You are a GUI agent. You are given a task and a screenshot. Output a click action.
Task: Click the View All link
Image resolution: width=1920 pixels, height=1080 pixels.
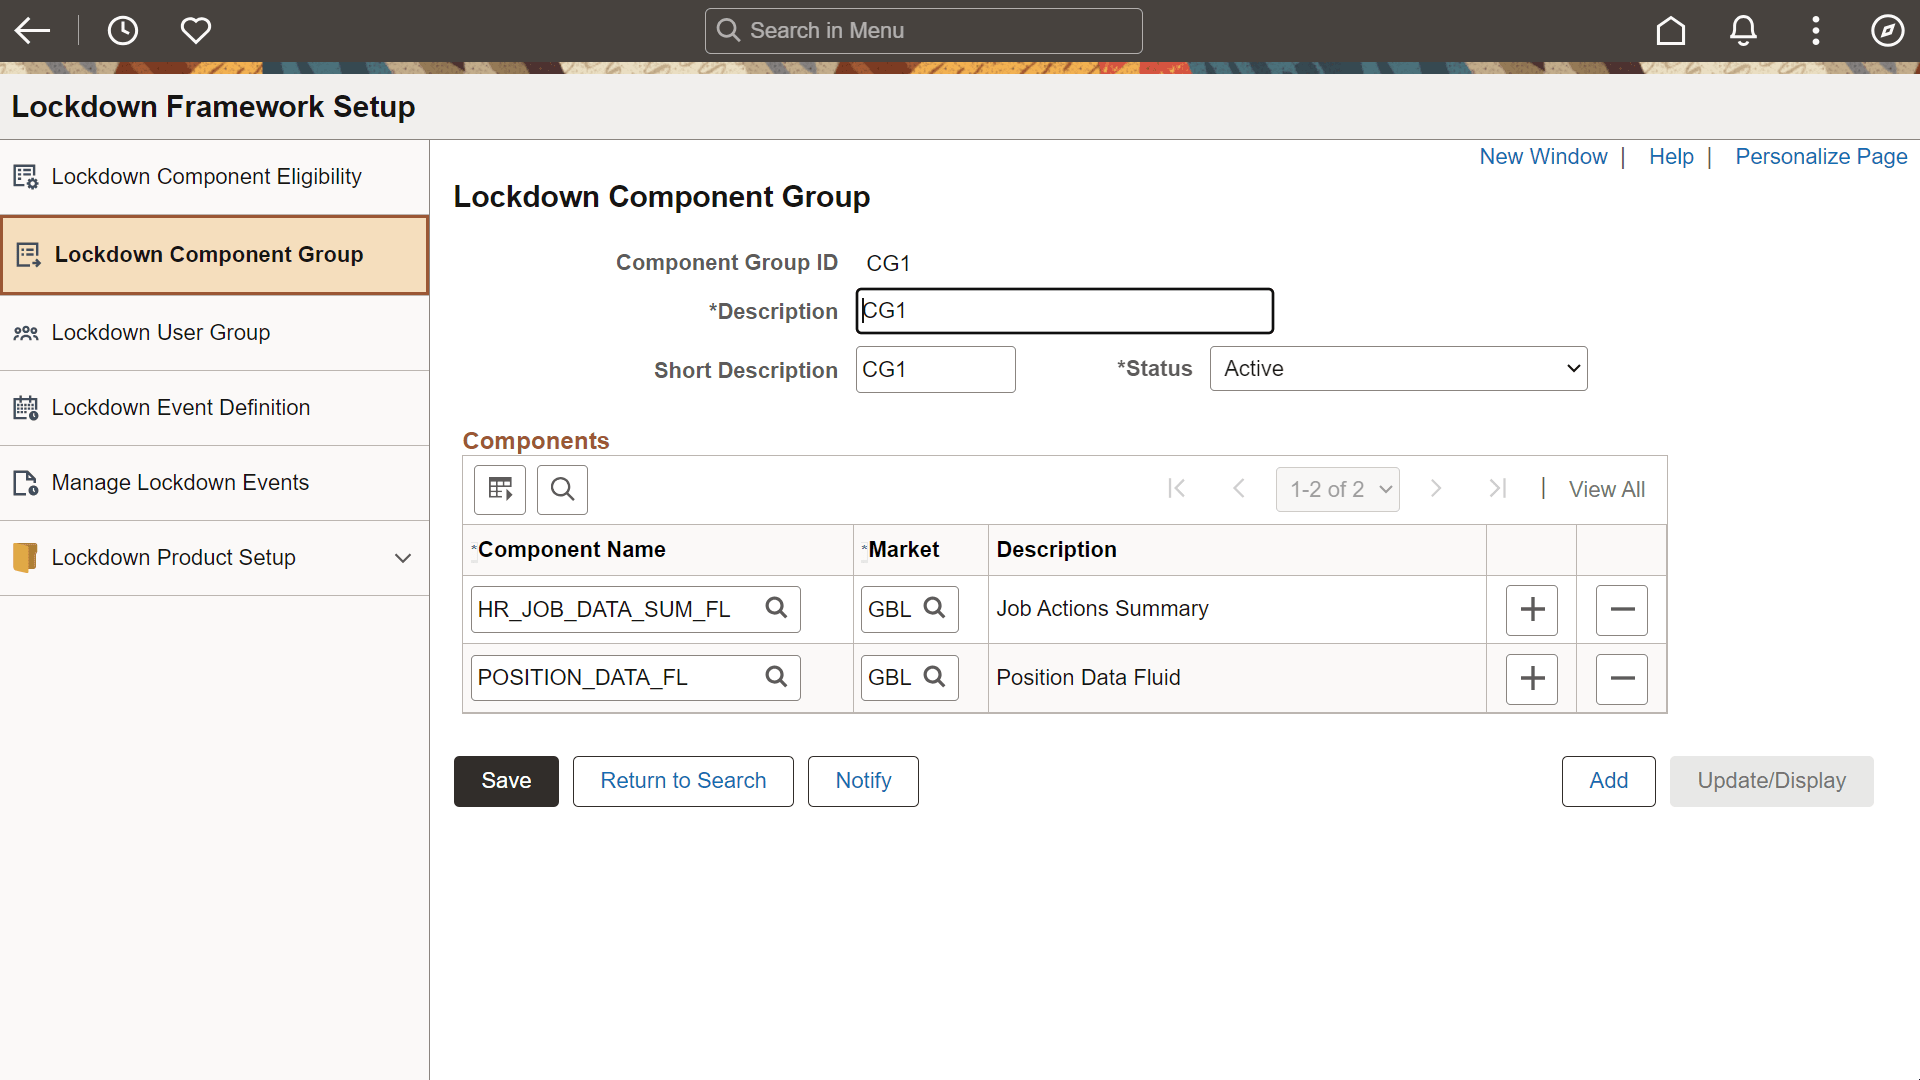pos(1606,489)
